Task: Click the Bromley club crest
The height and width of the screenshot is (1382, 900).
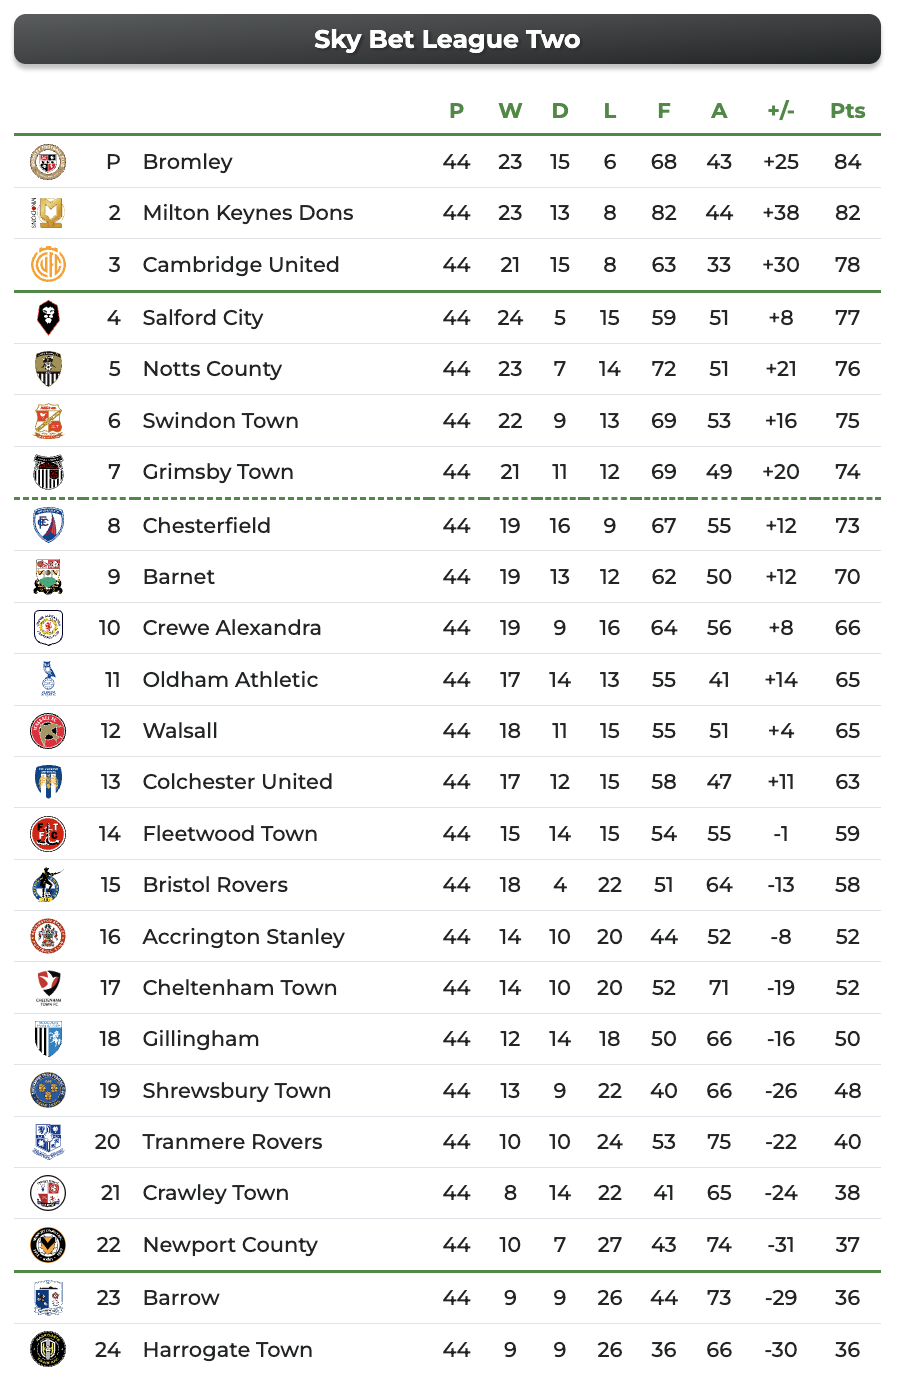Action: click(48, 162)
